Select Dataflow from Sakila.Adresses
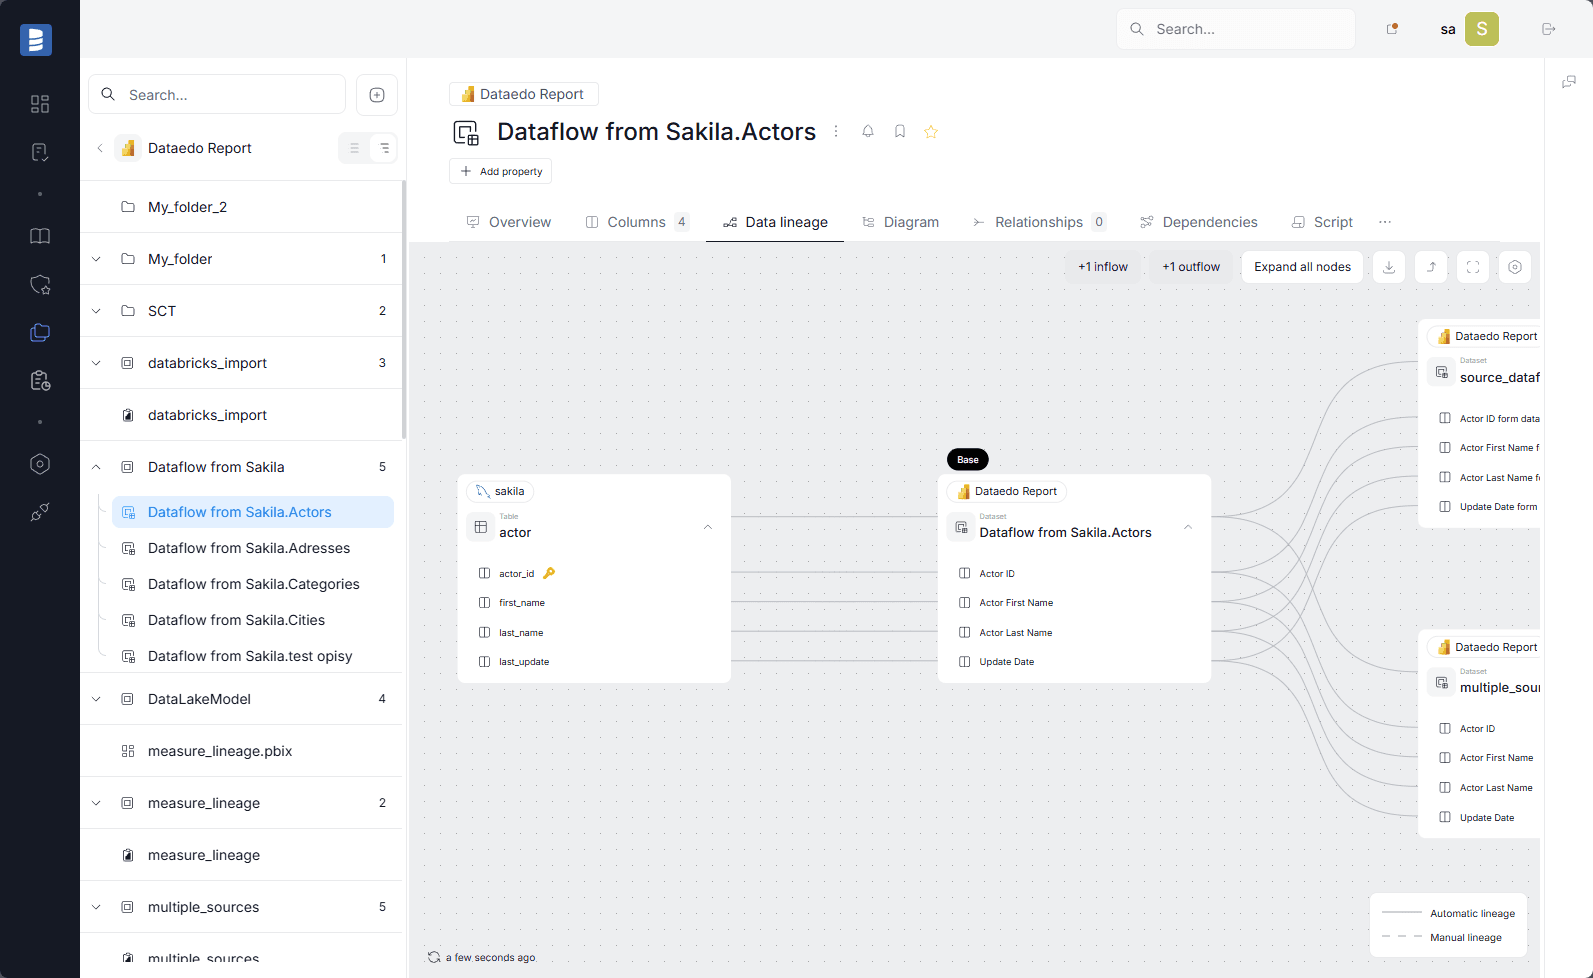The width and height of the screenshot is (1593, 978). pos(247,548)
